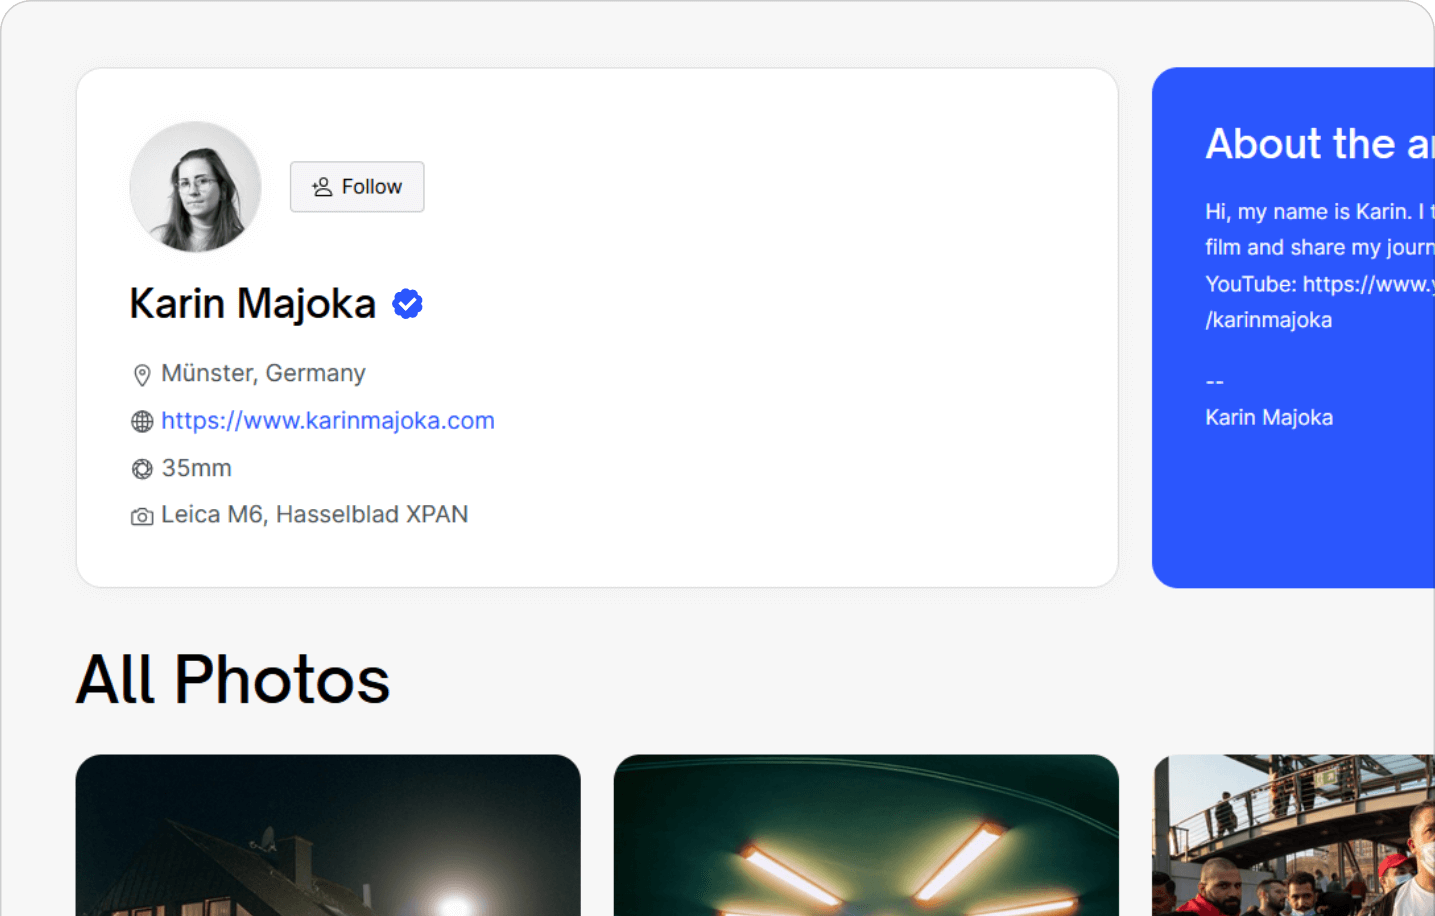This screenshot has width=1435, height=916.
Task: Click the lens aperture icon beside 35mm
Action: [x=142, y=469]
